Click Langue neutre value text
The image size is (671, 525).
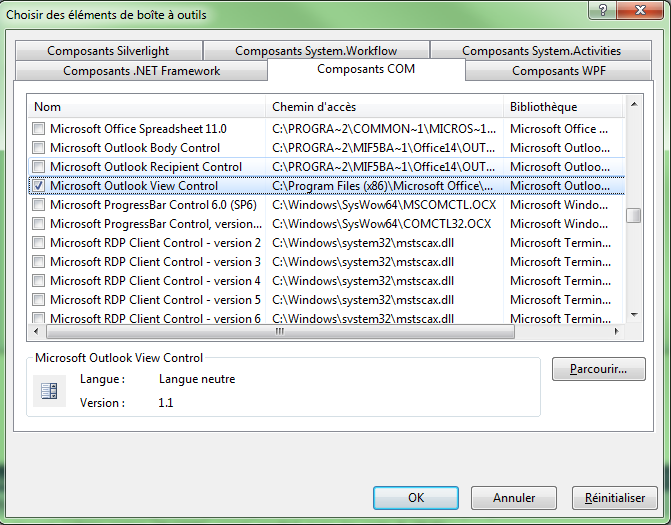(197, 379)
